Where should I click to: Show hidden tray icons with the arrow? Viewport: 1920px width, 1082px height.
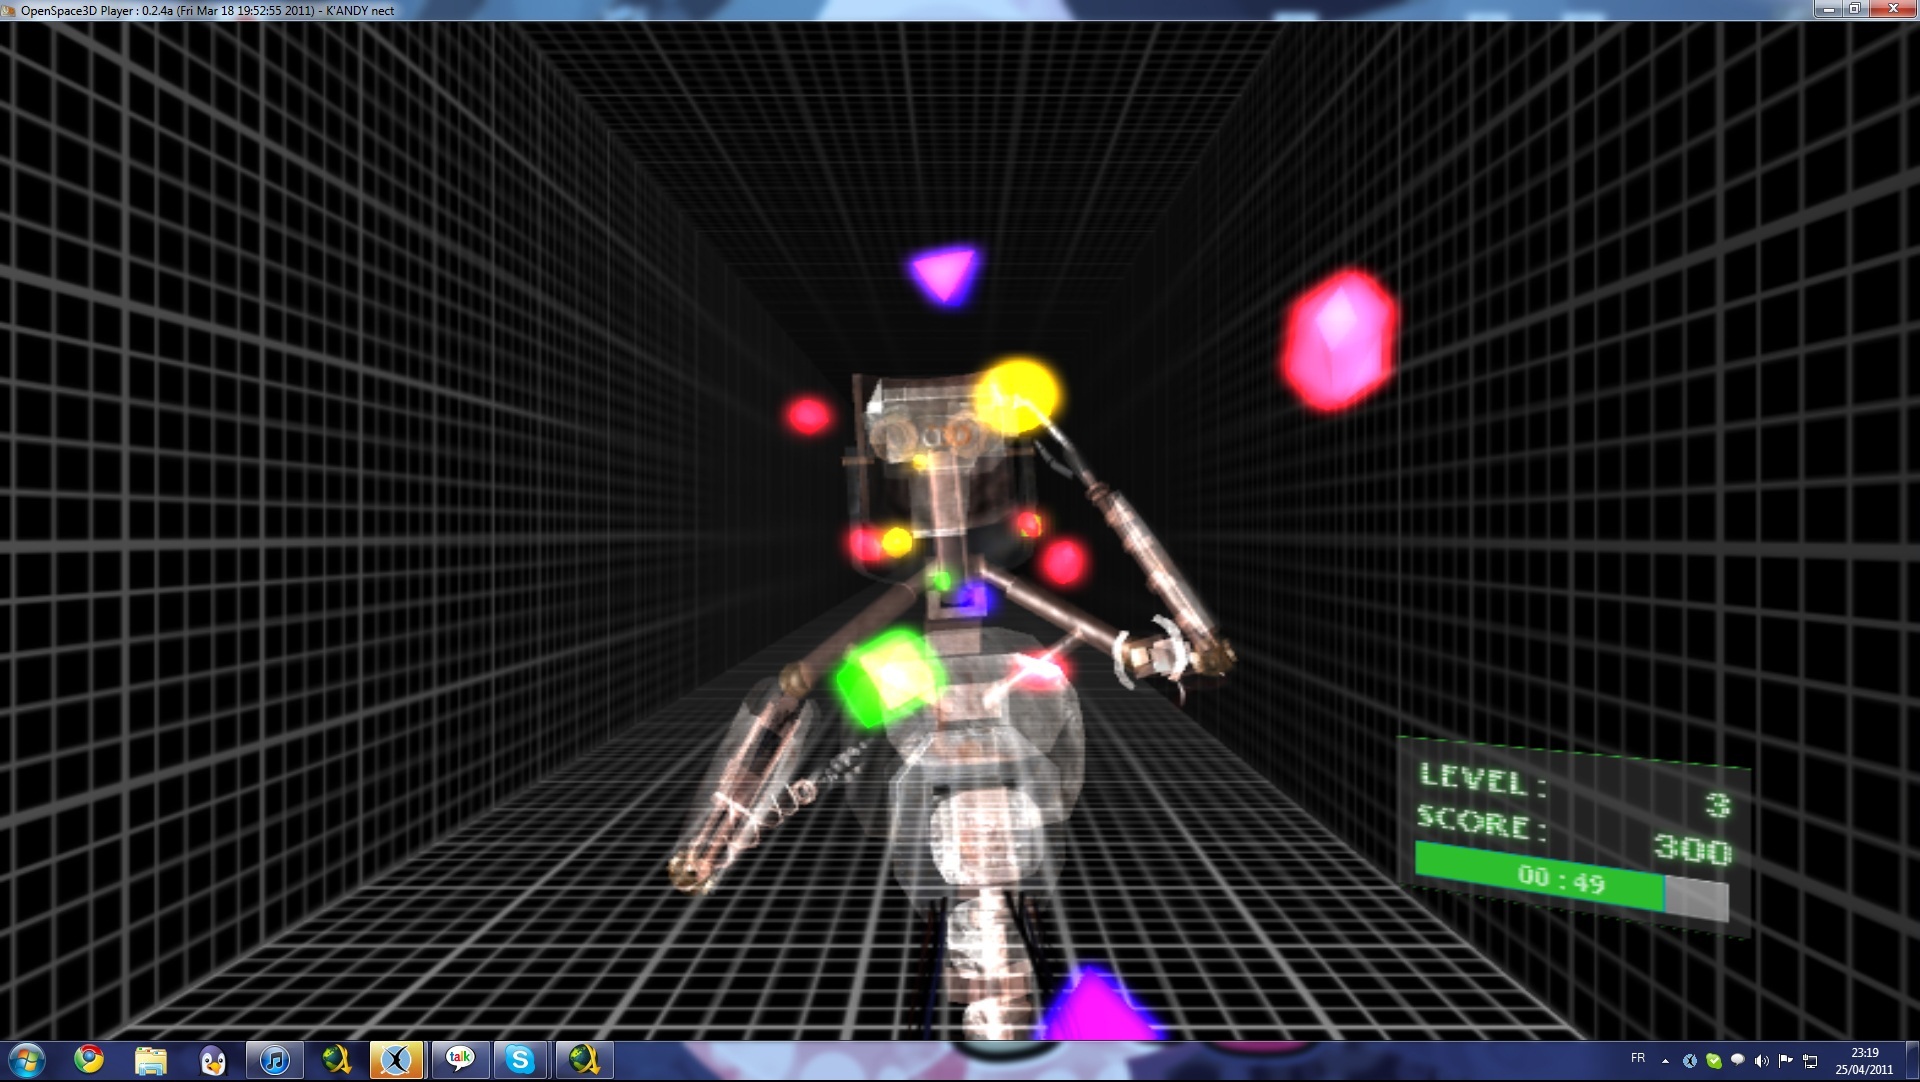(1665, 1061)
